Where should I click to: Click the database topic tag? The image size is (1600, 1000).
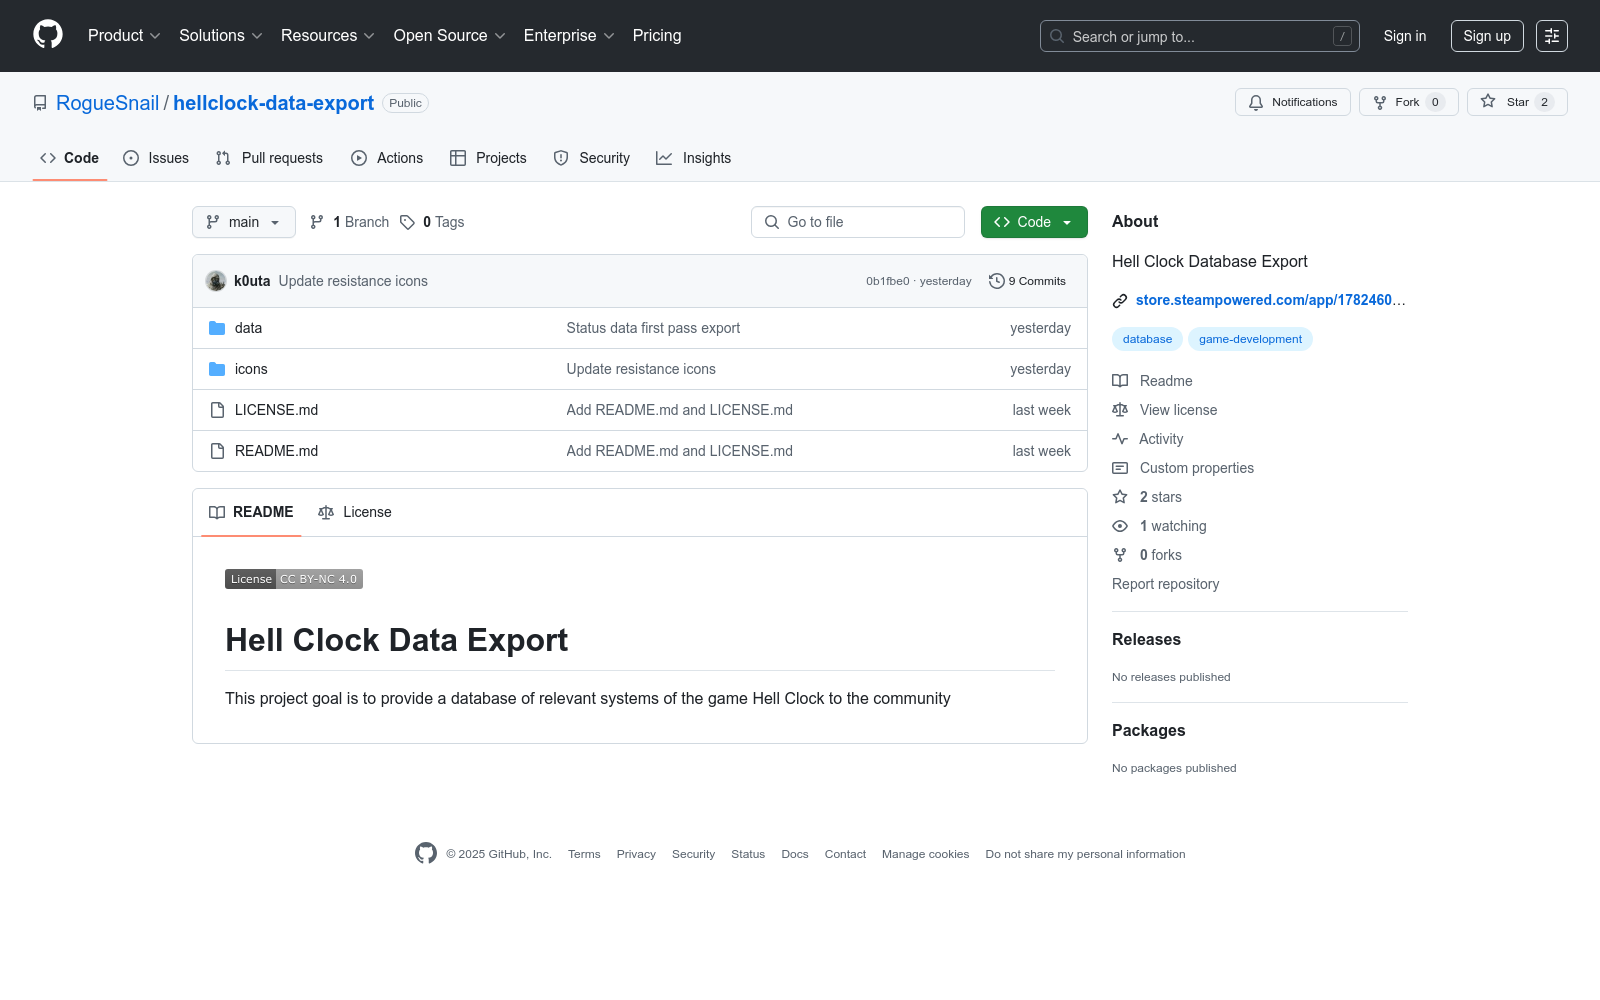[1147, 339]
